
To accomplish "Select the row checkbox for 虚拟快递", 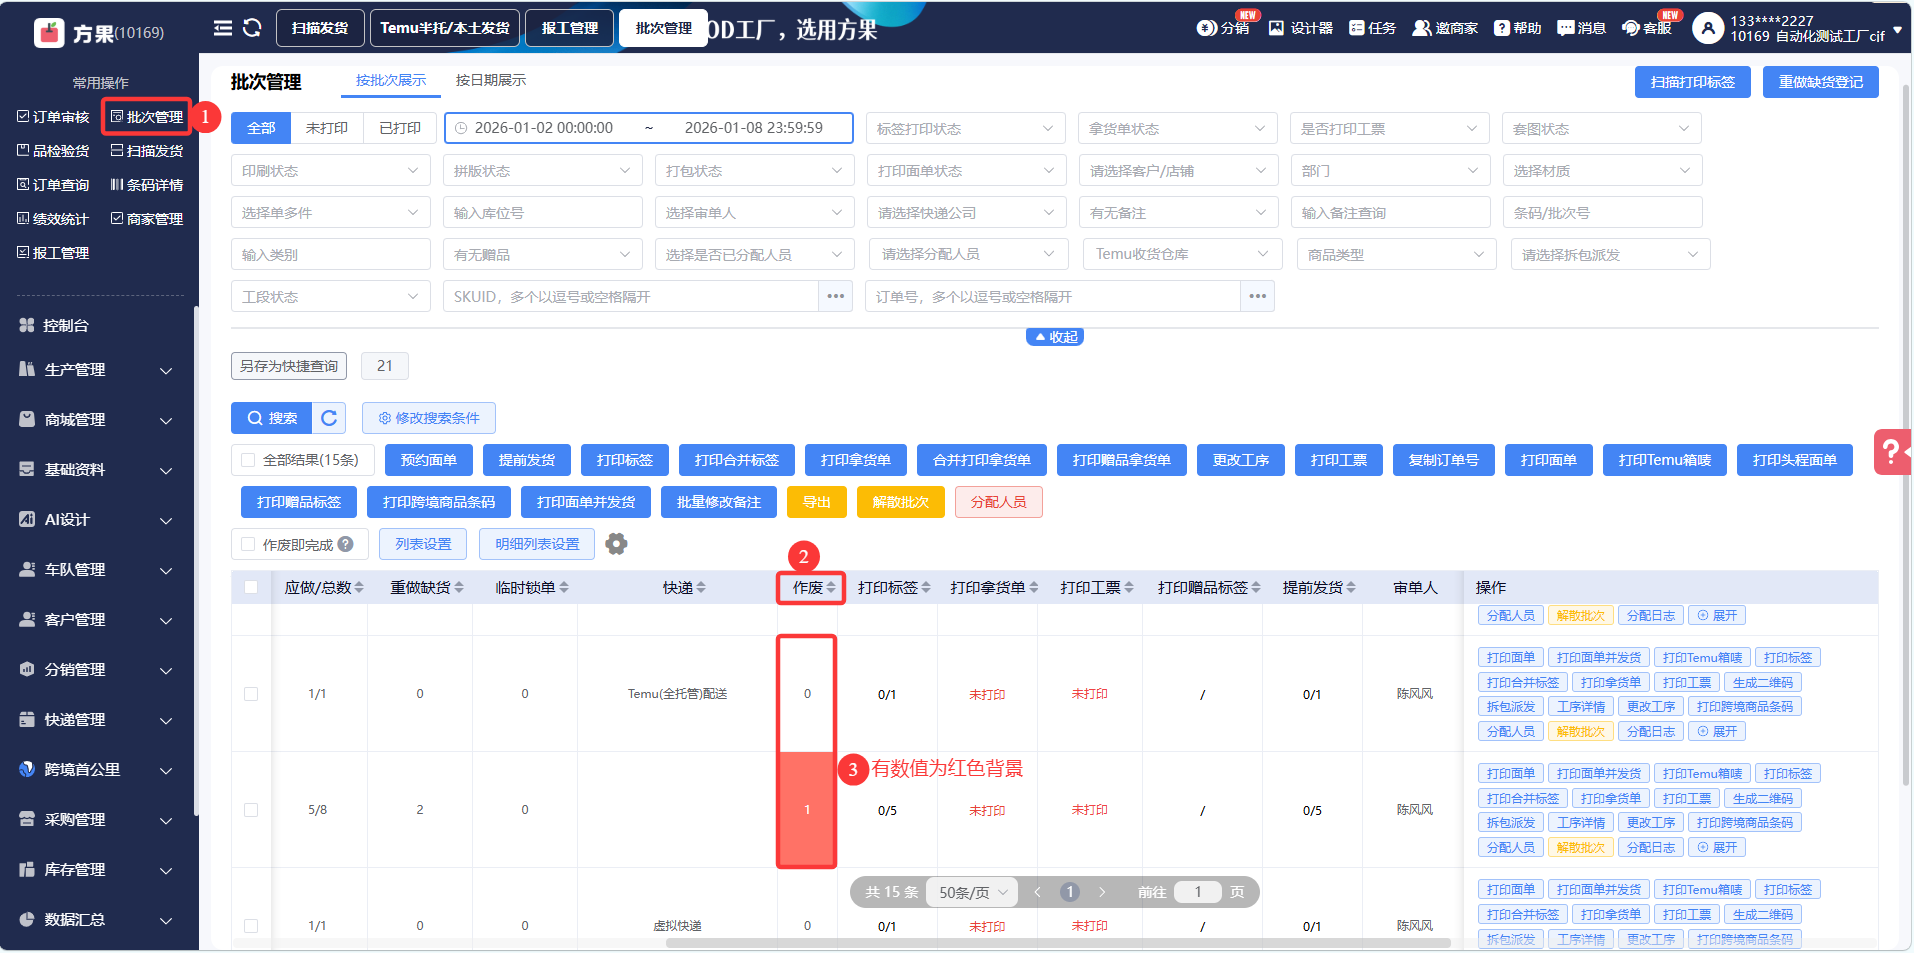I will coord(251,926).
